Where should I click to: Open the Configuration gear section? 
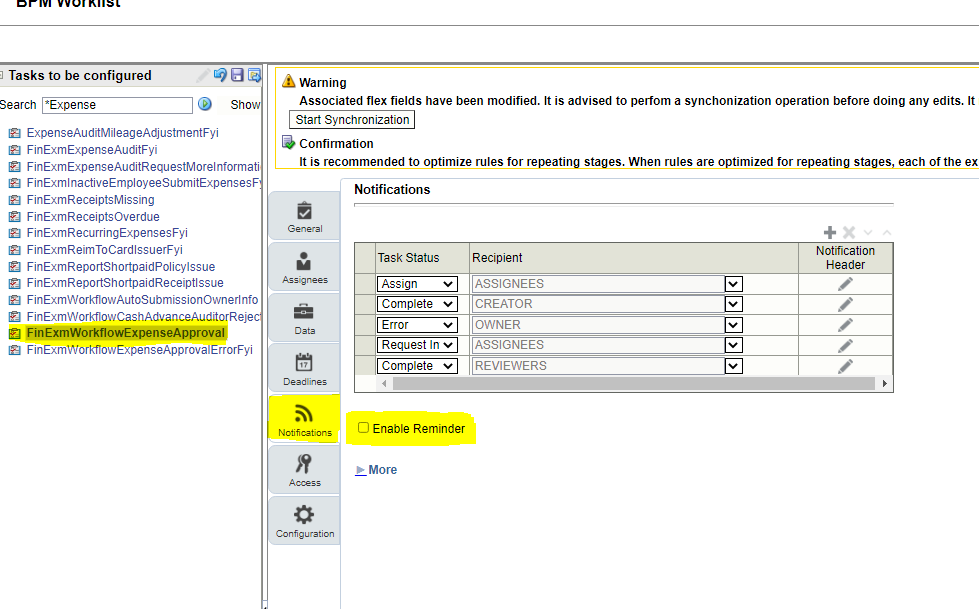coord(304,519)
